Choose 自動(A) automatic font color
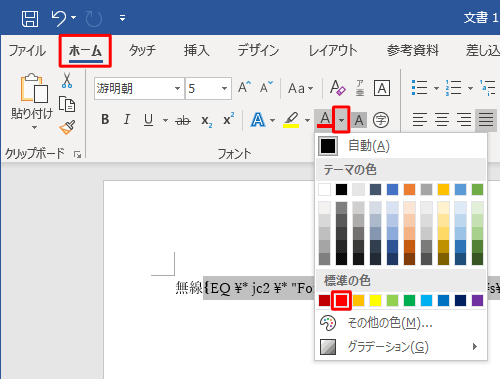The width and height of the screenshot is (500, 379). point(401,146)
